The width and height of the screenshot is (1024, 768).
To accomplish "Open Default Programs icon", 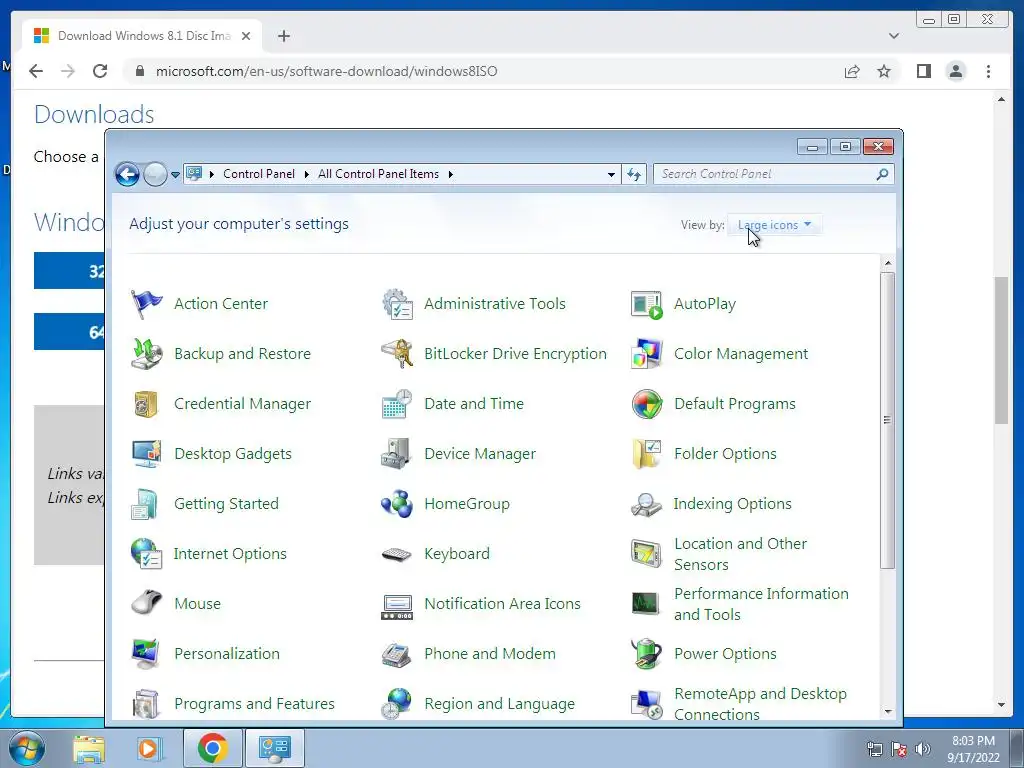I will pyautogui.click(x=647, y=404).
